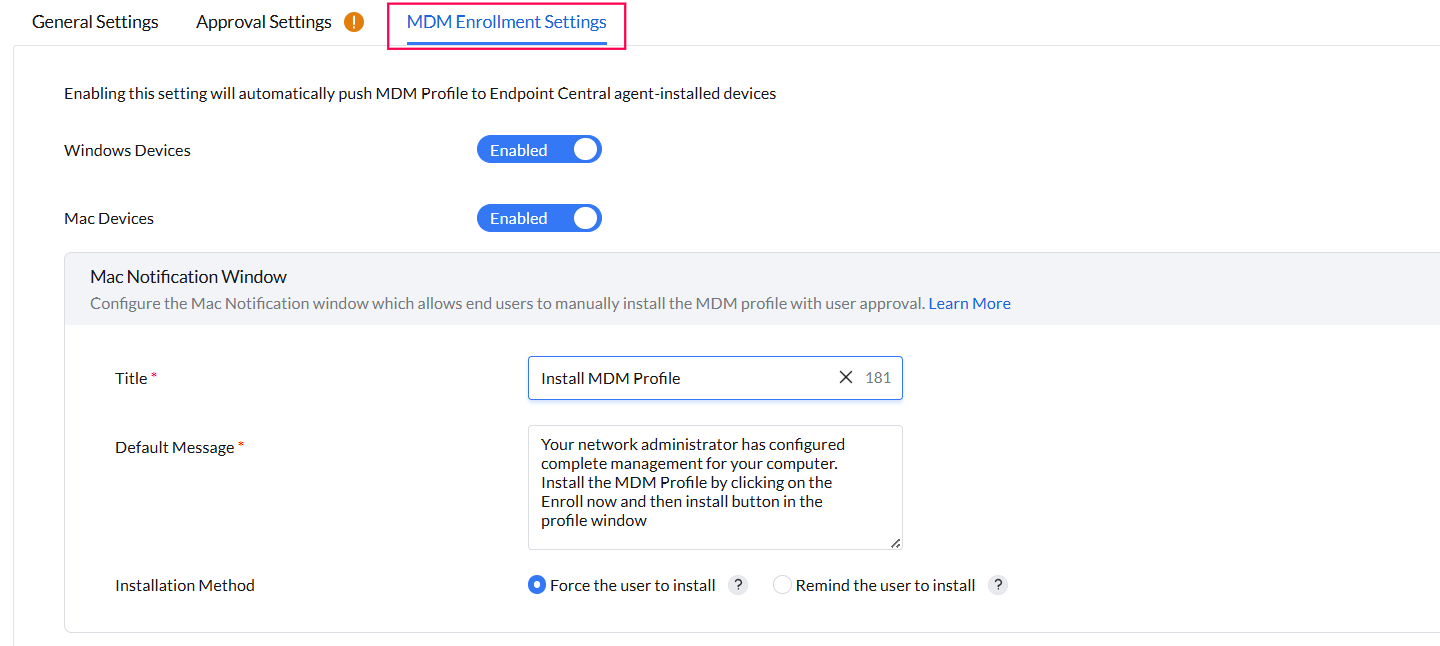Viewport: 1440px width, 646px height.
Task: Click into the Title input field
Action: pyautogui.click(x=680, y=378)
